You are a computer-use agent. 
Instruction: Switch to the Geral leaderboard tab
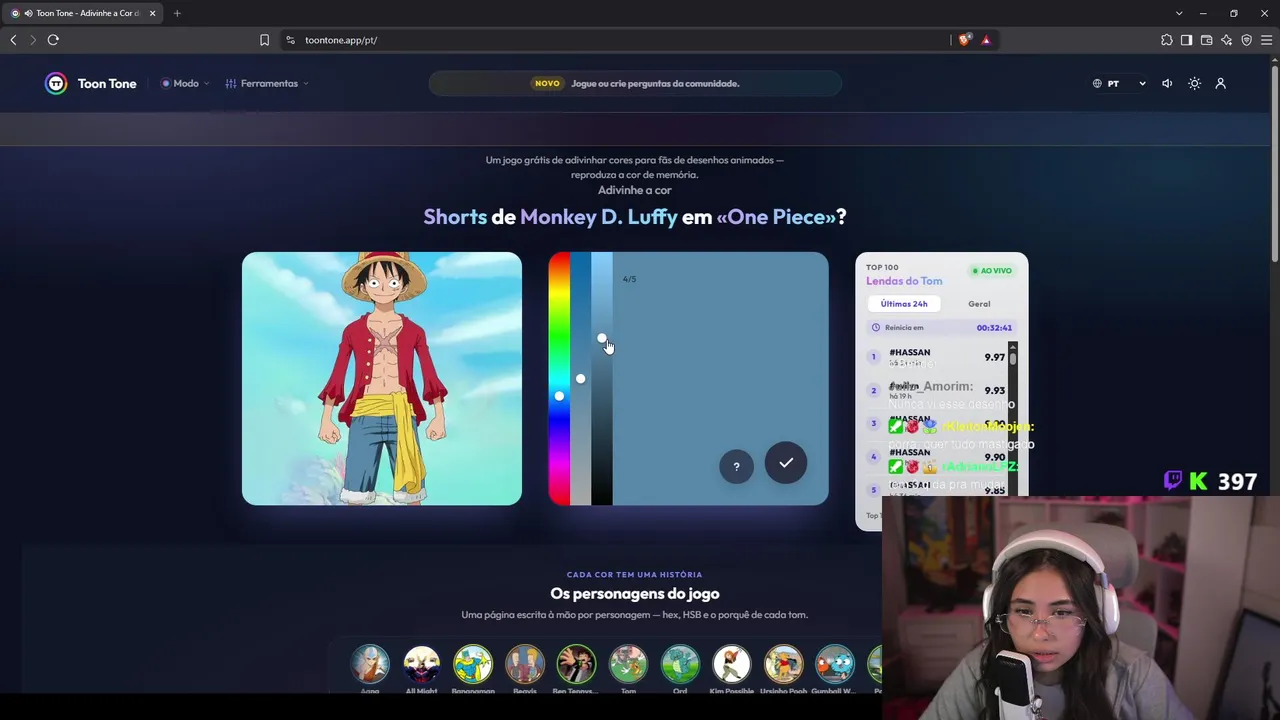(x=979, y=304)
